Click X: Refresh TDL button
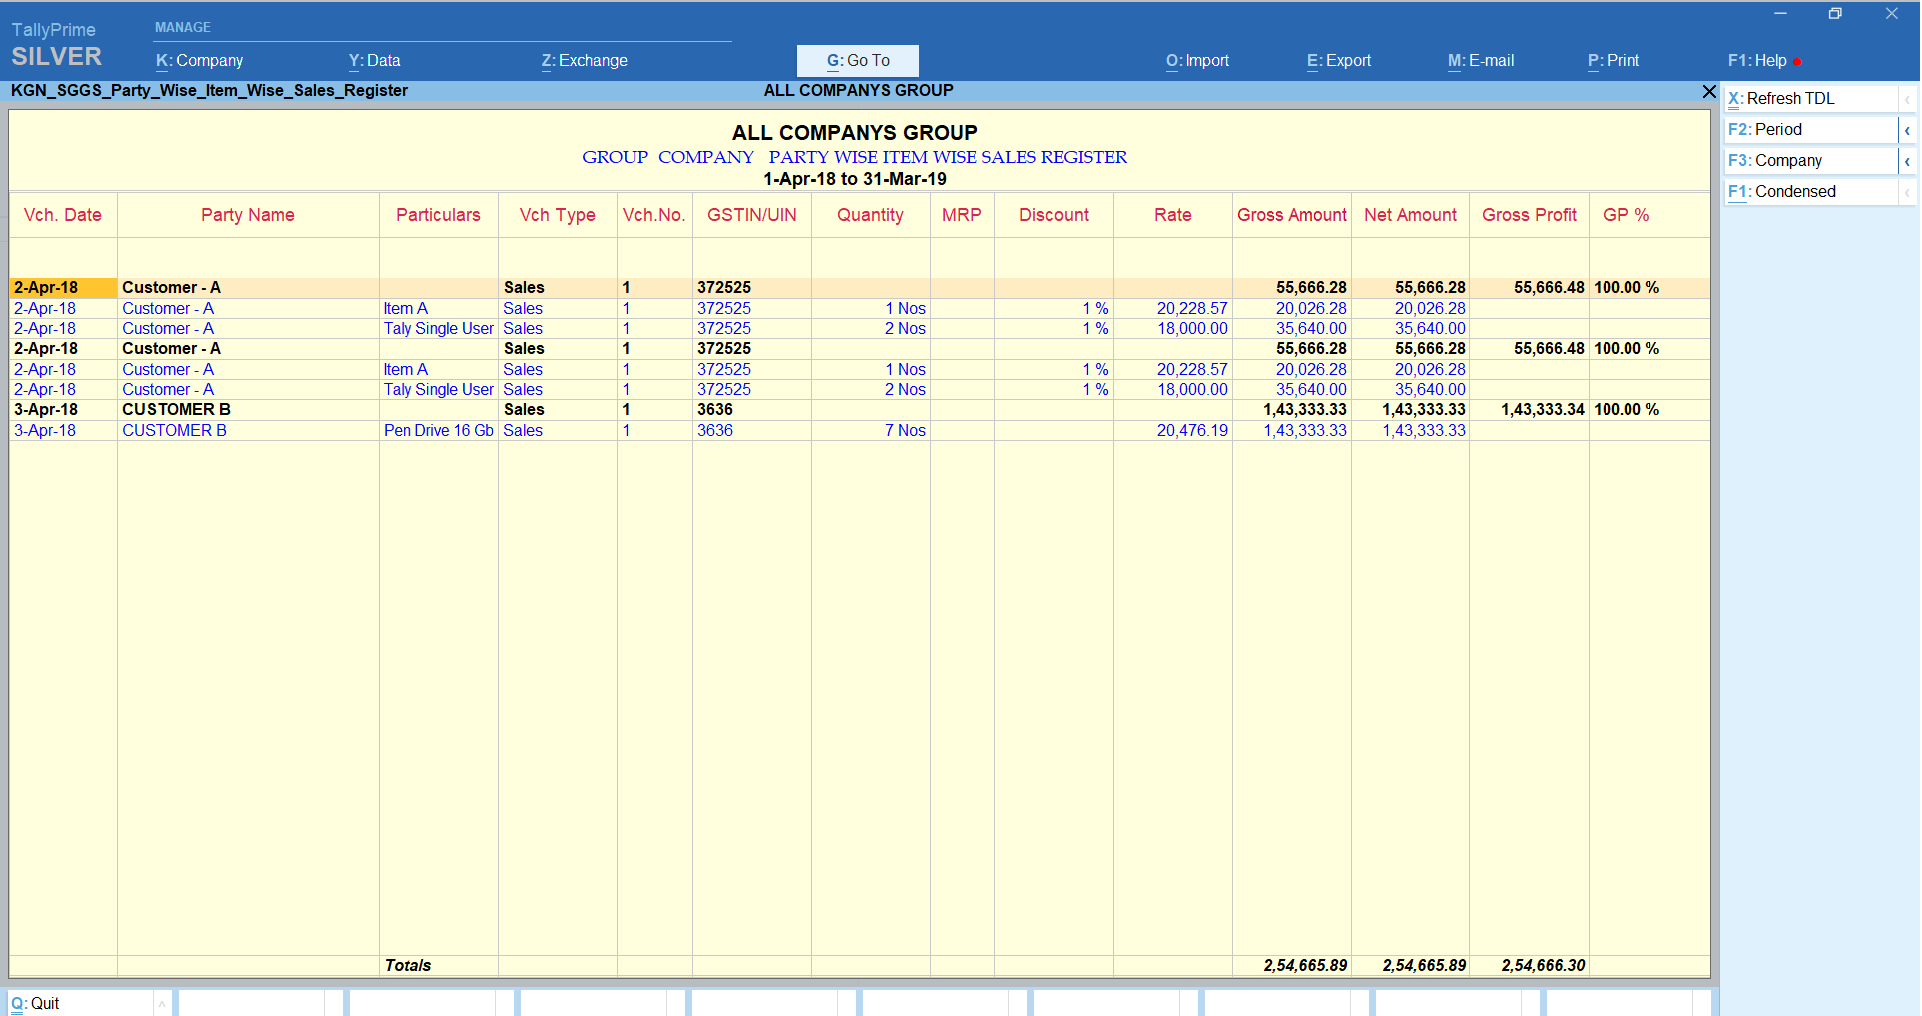Image resolution: width=1922 pixels, height=1016 pixels. click(1811, 99)
